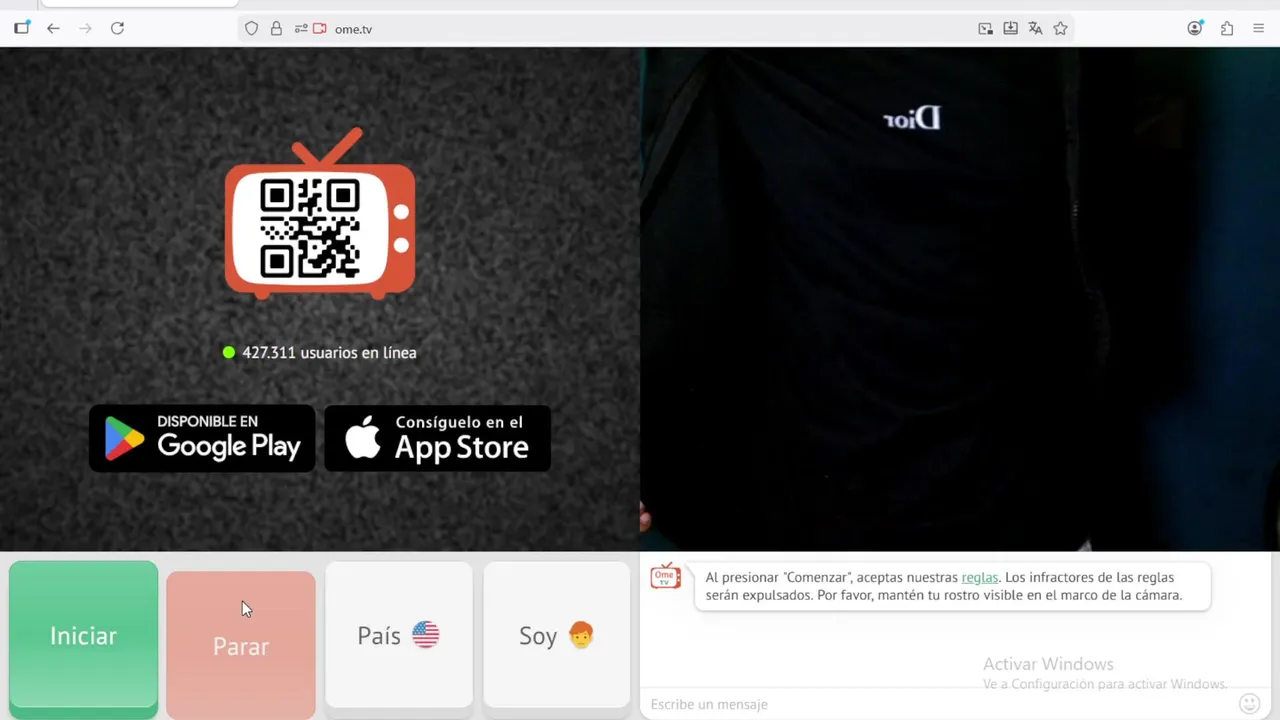Open the reglas link
Viewport: 1280px width, 720px height.
(x=980, y=577)
